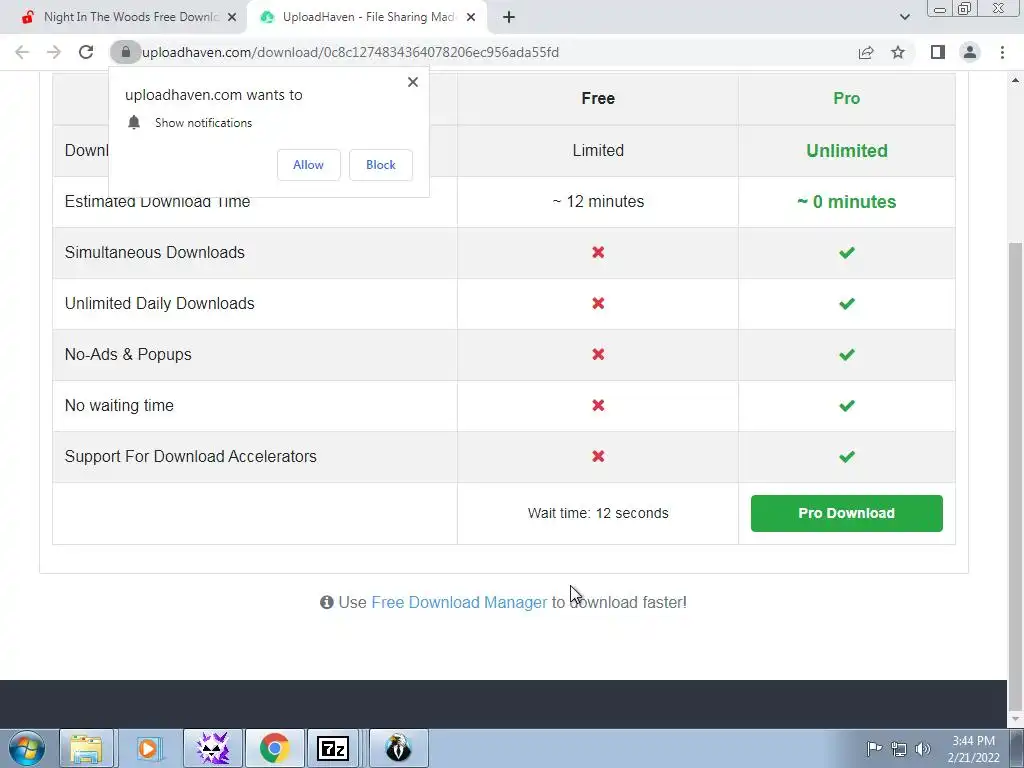Click the info icon before Use text
Image resolution: width=1024 pixels, height=768 pixels.
point(327,602)
